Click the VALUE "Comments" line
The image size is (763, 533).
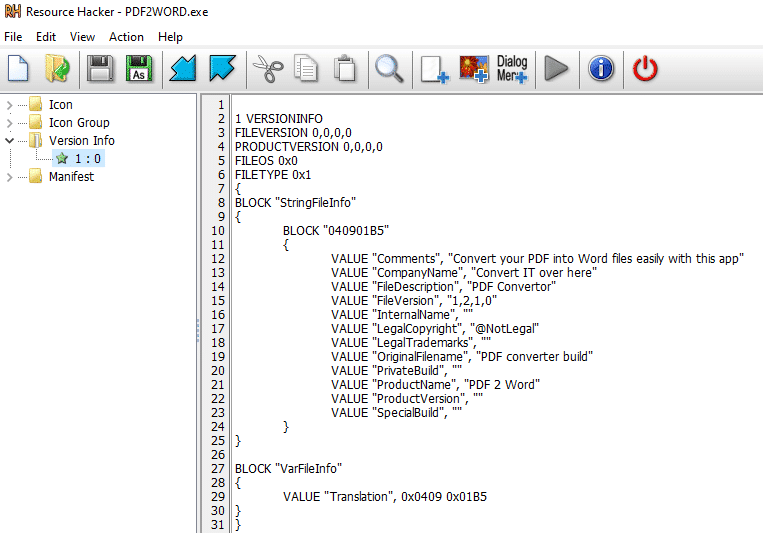(538, 259)
